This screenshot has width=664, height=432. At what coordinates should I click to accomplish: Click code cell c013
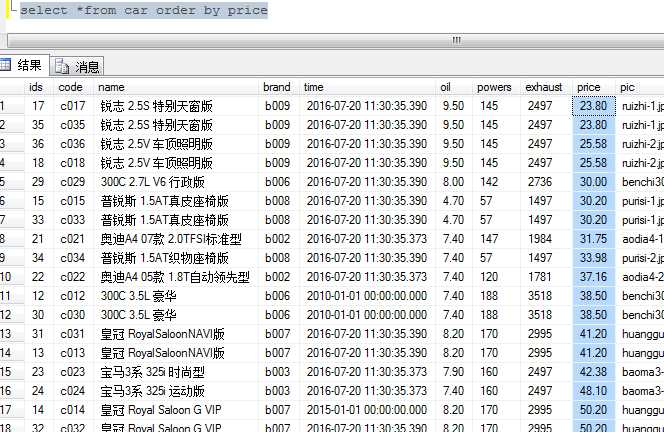[72, 353]
